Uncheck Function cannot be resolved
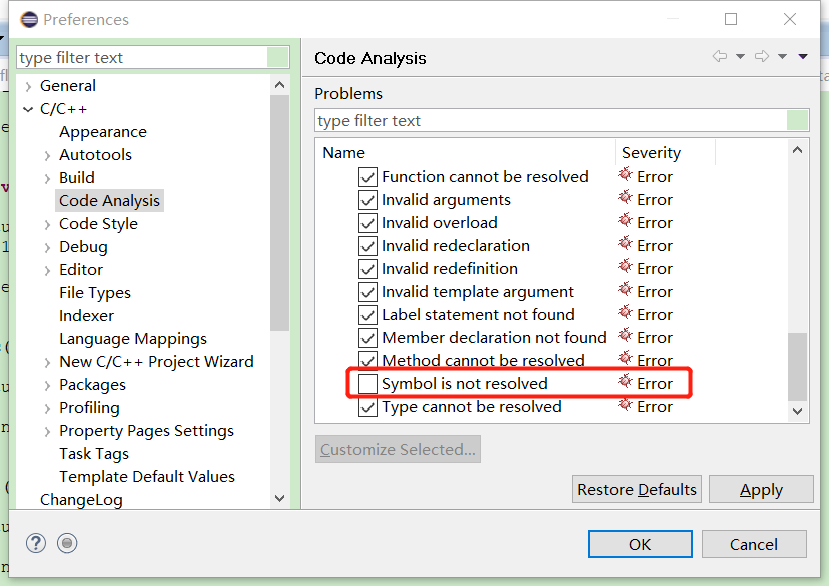This screenshot has width=829, height=586. point(367,176)
